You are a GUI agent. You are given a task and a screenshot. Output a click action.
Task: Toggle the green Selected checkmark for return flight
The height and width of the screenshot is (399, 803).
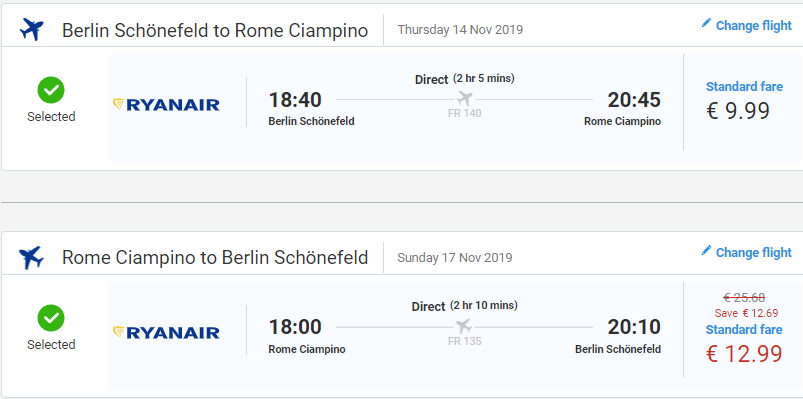click(51, 318)
